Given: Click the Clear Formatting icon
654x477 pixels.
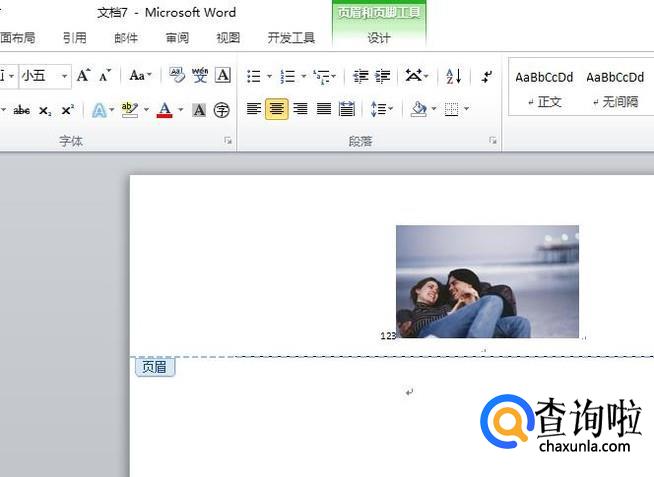Looking at the screenshot, I should [x=177, y=76].
